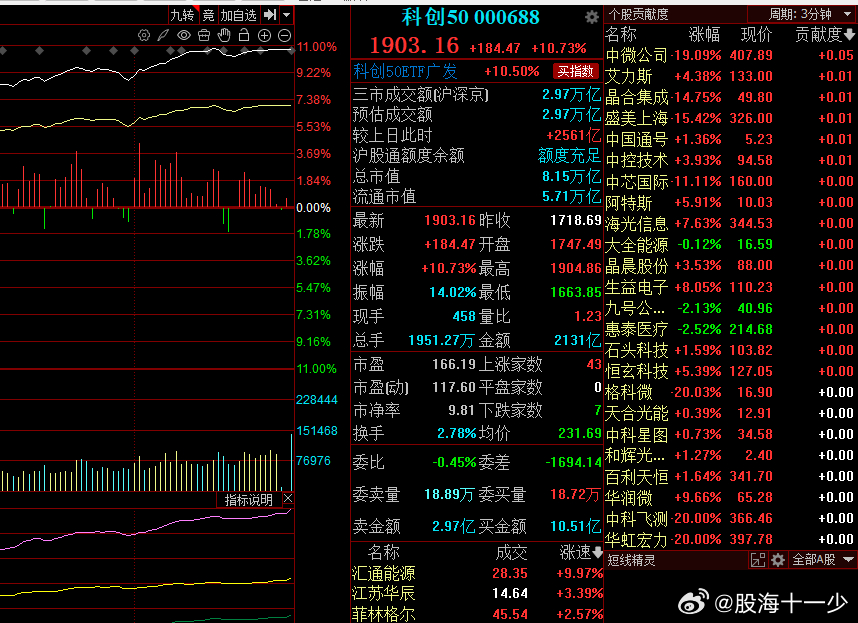Click the 科创50 000688 title
The width and height of the screenshot is (858, 623).
471,18
